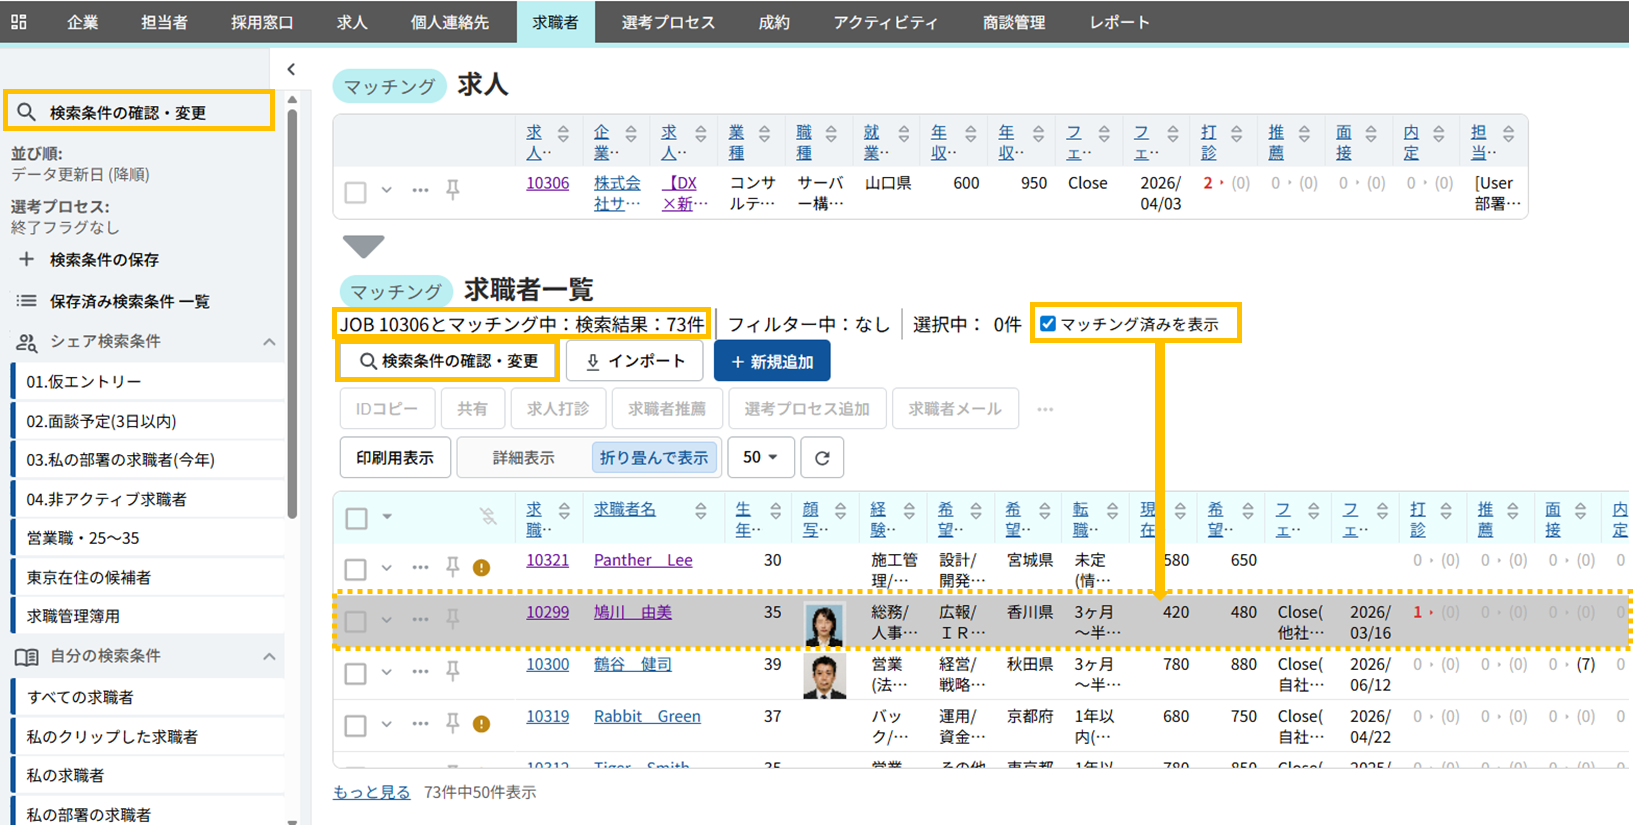
Task: Click the unlink icon in the table header
Action: (x=488, y=516)
